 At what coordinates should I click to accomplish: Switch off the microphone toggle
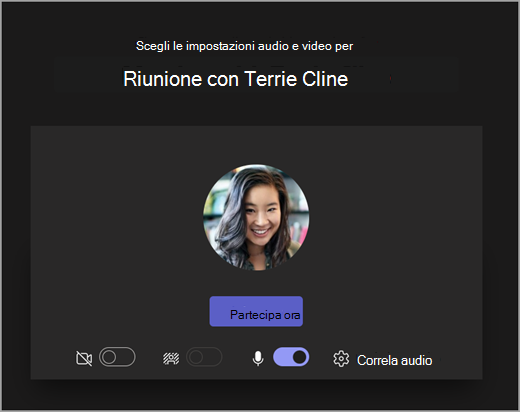[291, 357]
